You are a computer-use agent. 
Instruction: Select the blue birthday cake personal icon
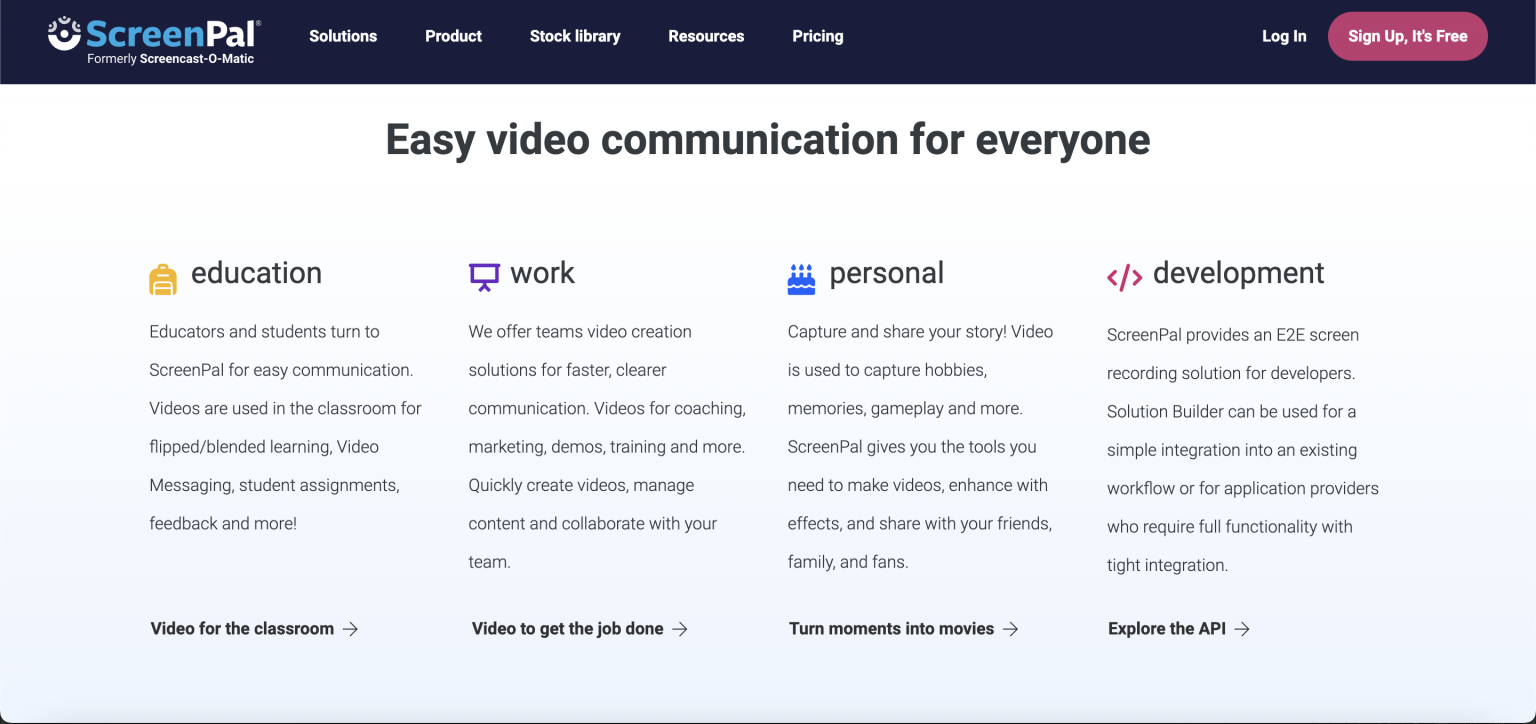coord(800,274)
